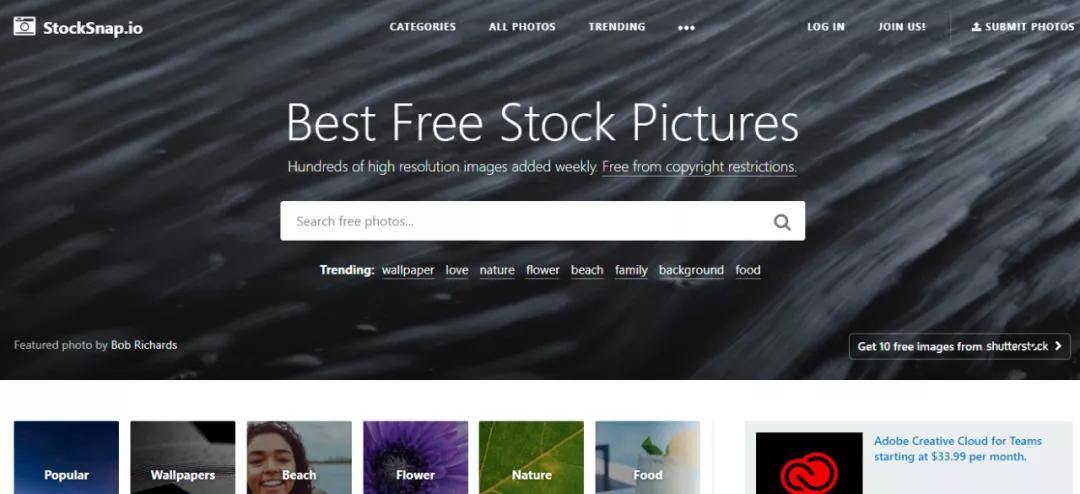1080x494 pixels.
Task: Select the trending tag wallpaper
Action: [408, 270]
